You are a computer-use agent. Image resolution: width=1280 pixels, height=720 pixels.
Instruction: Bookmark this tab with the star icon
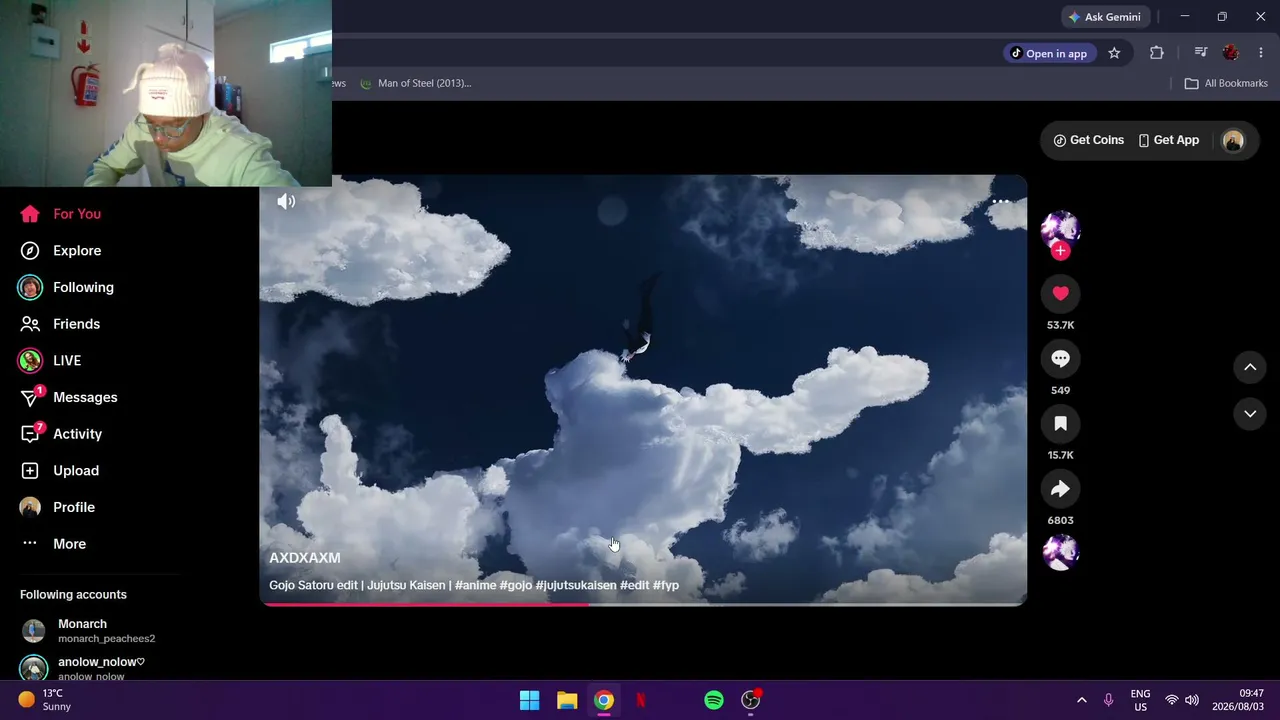coord(1114,53)
